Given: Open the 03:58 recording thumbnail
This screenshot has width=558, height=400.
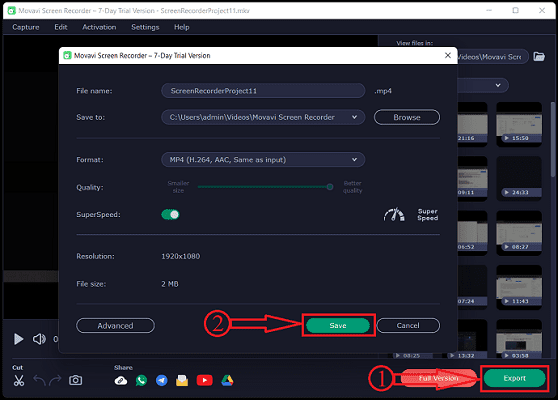Looking at the screenshot, I should tap(519, 339).
